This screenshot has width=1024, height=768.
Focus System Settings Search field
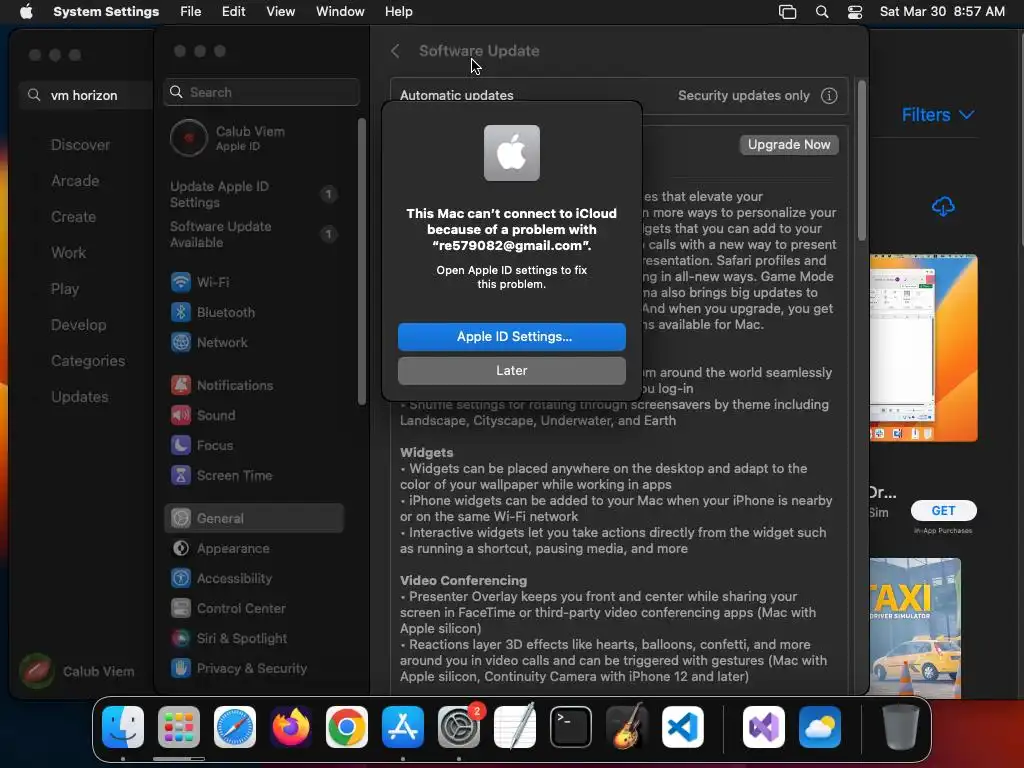coord(261,92)
